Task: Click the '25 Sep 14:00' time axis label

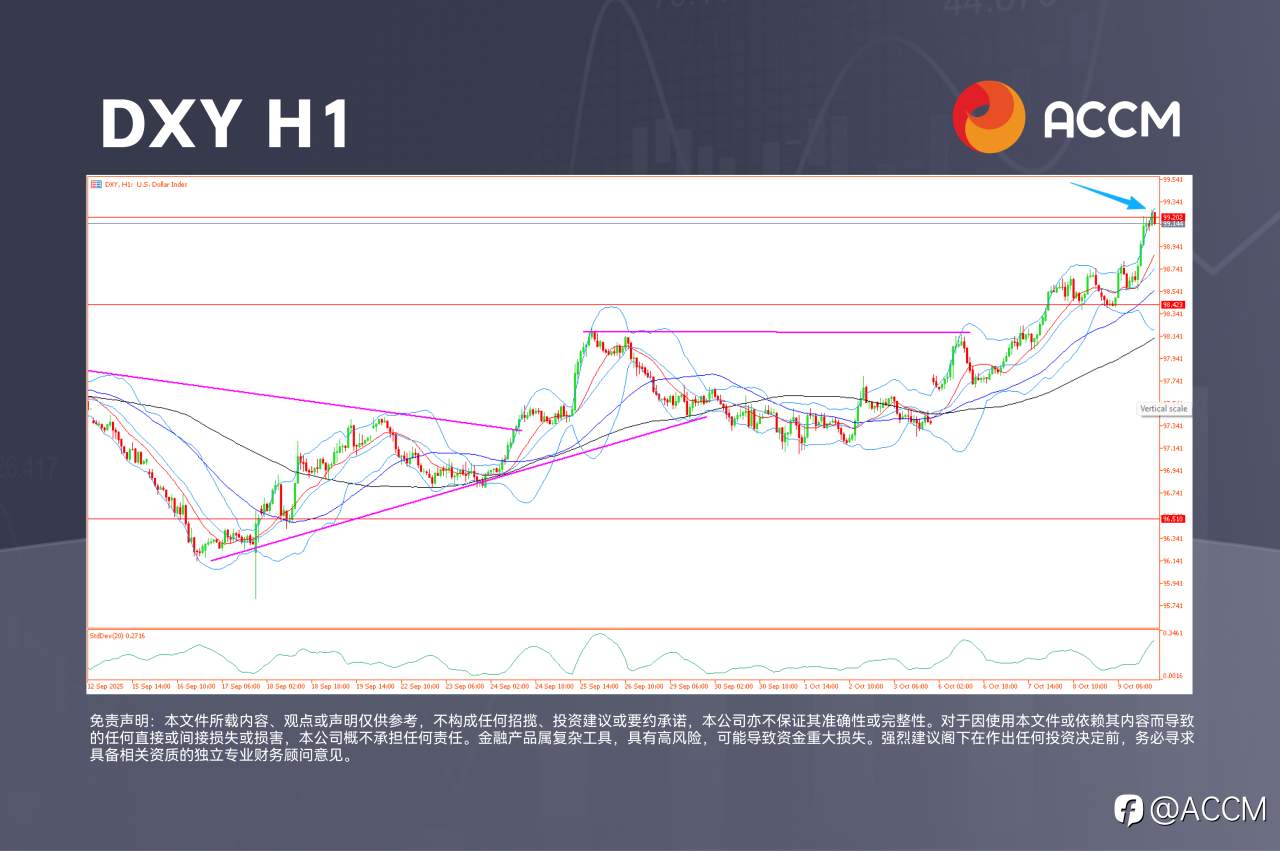Action: tap(598, 687)
